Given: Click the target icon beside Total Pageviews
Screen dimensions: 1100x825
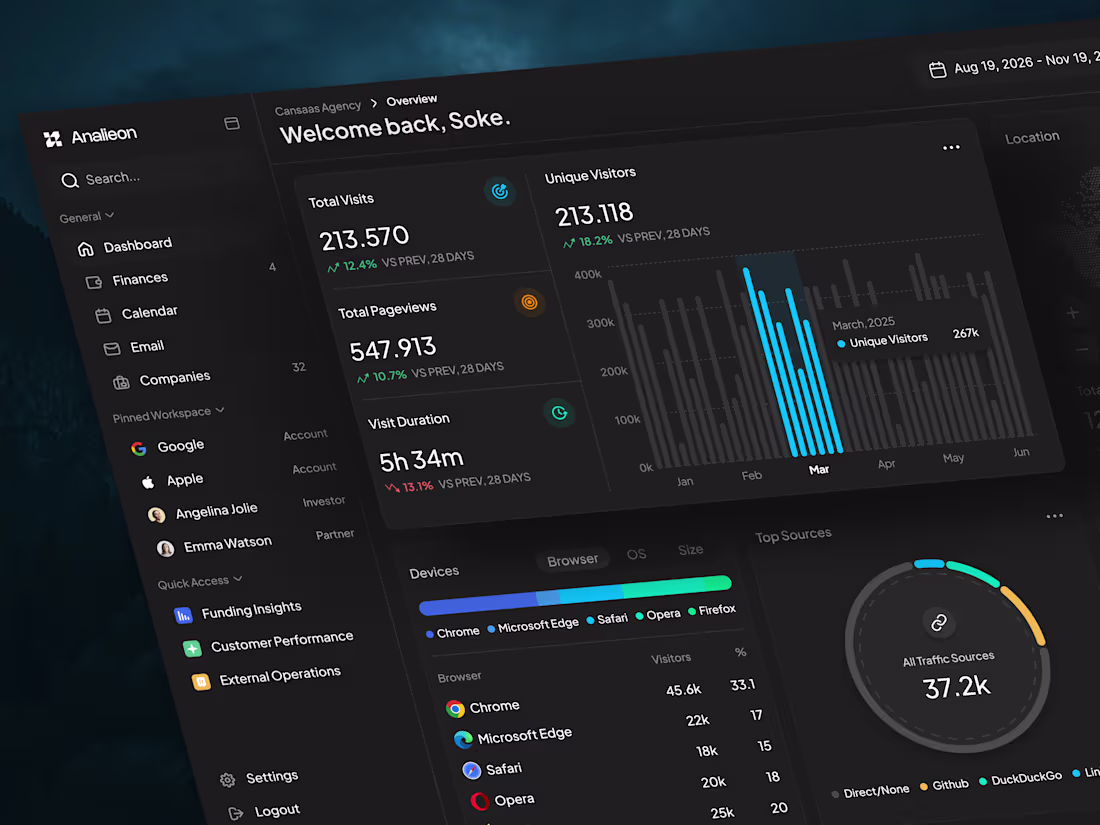Looking at the screenshot, I should point(529,302).
